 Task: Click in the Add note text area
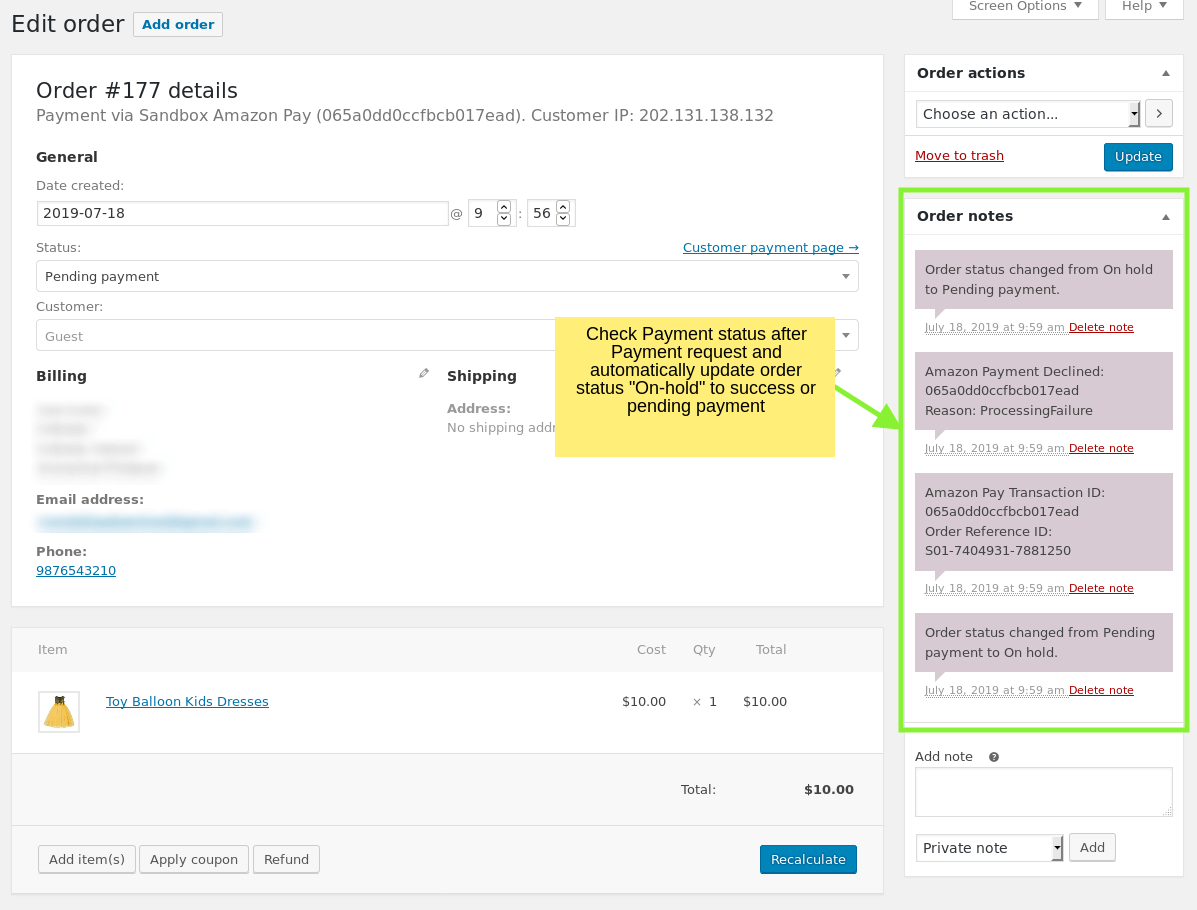(1043, 792)
